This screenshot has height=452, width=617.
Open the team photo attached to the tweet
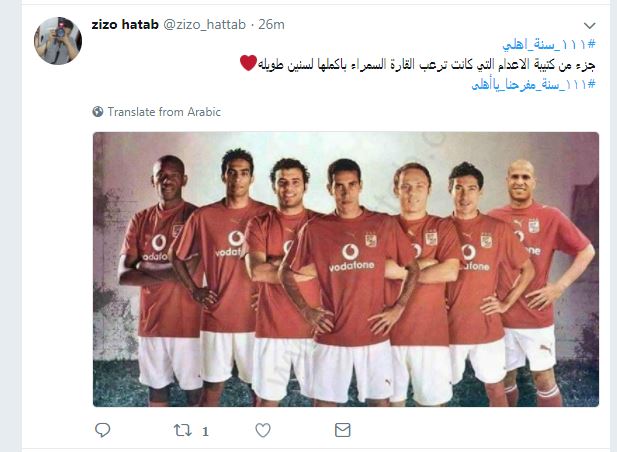coord(346,269)
